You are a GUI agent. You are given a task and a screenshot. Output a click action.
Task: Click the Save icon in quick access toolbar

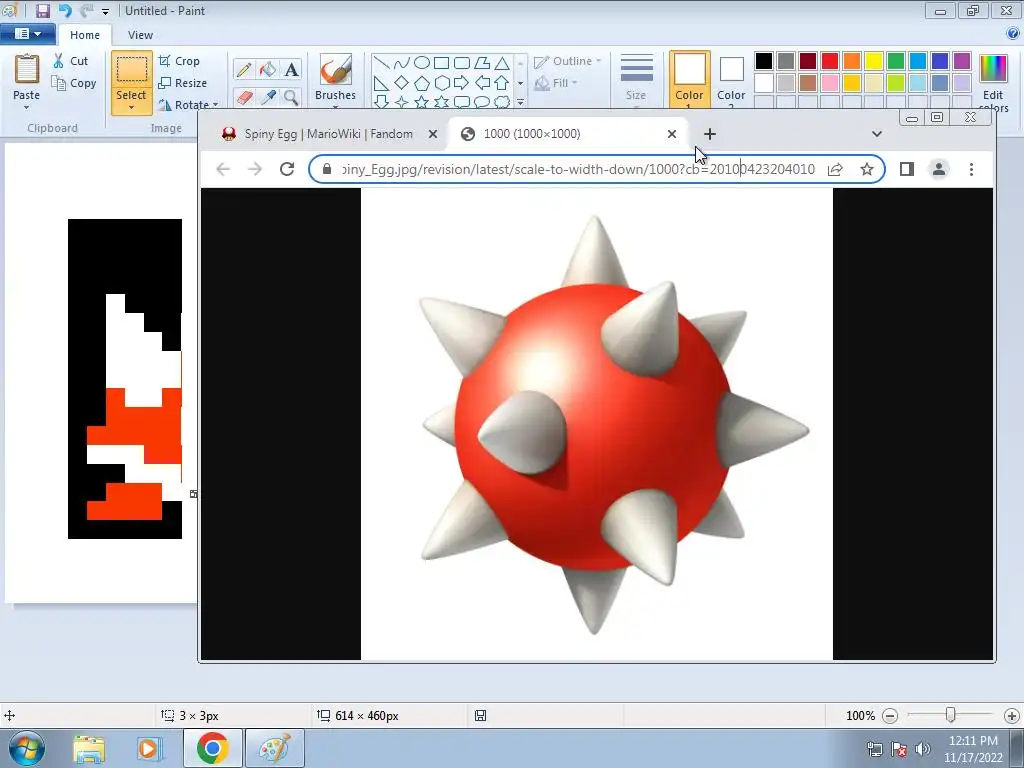tap(42, 10)
